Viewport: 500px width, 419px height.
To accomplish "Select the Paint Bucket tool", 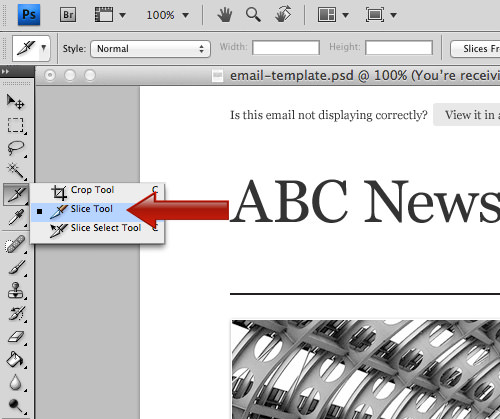I will 15,359.
